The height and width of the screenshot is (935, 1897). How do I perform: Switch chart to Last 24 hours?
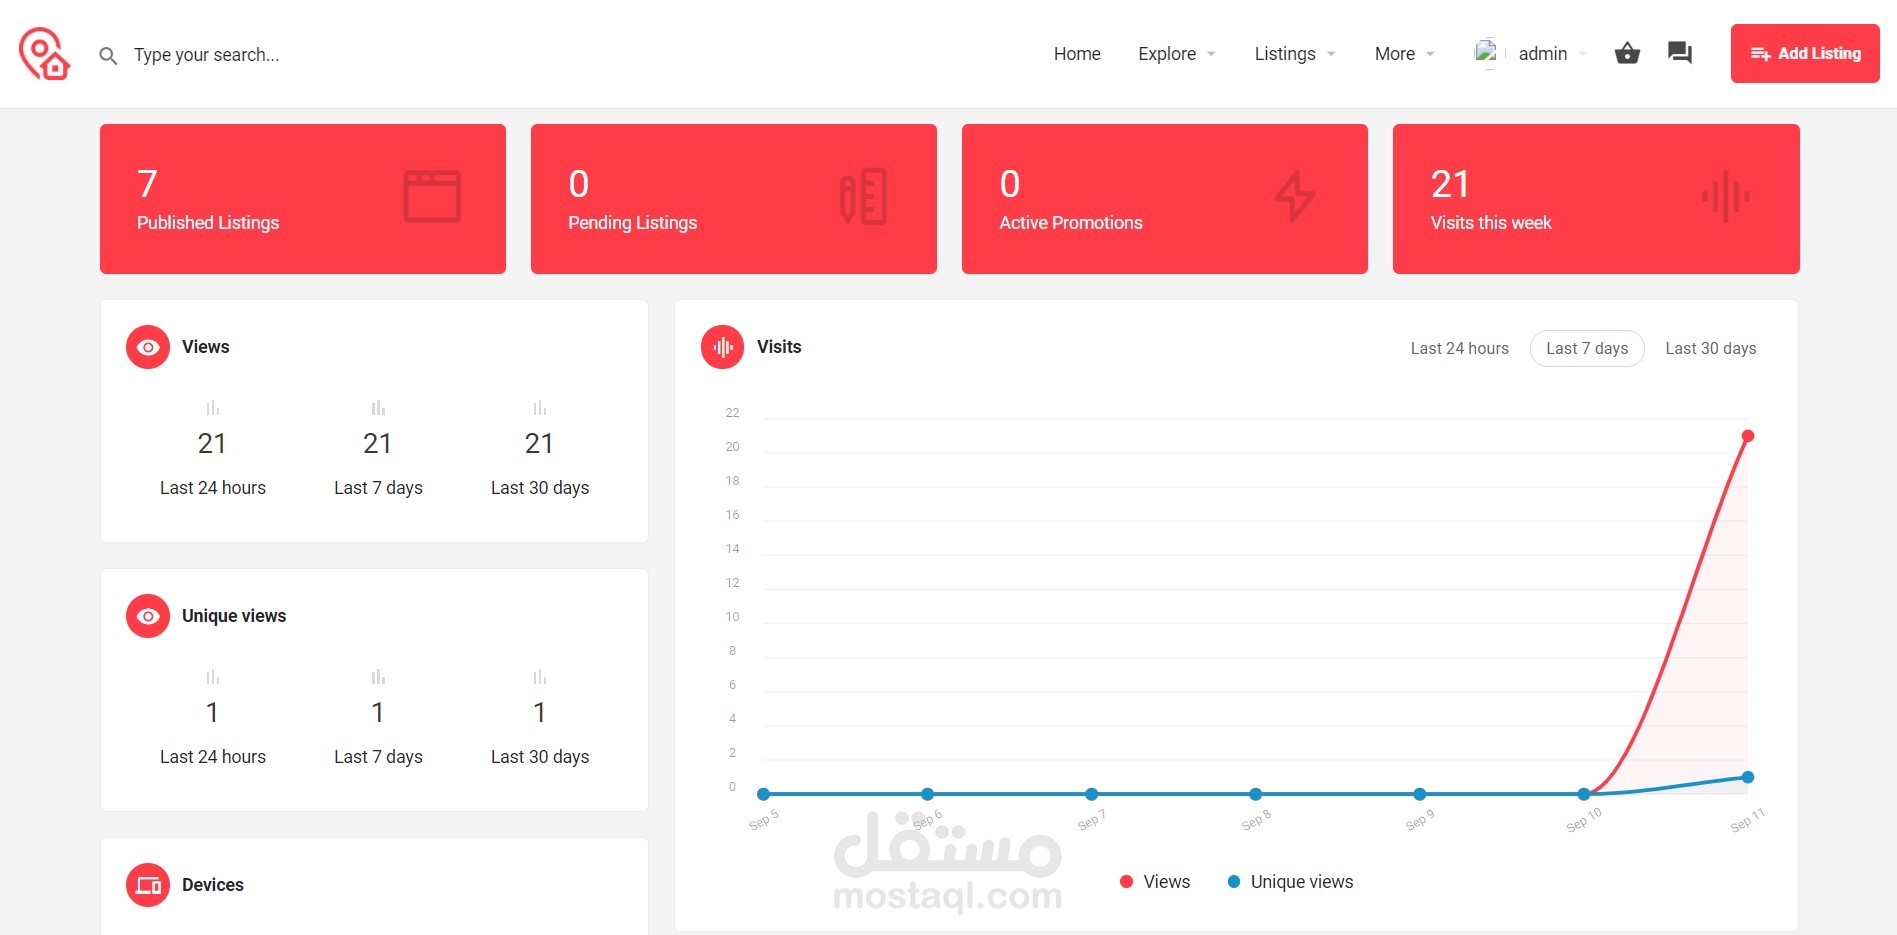pos(1460,348)
